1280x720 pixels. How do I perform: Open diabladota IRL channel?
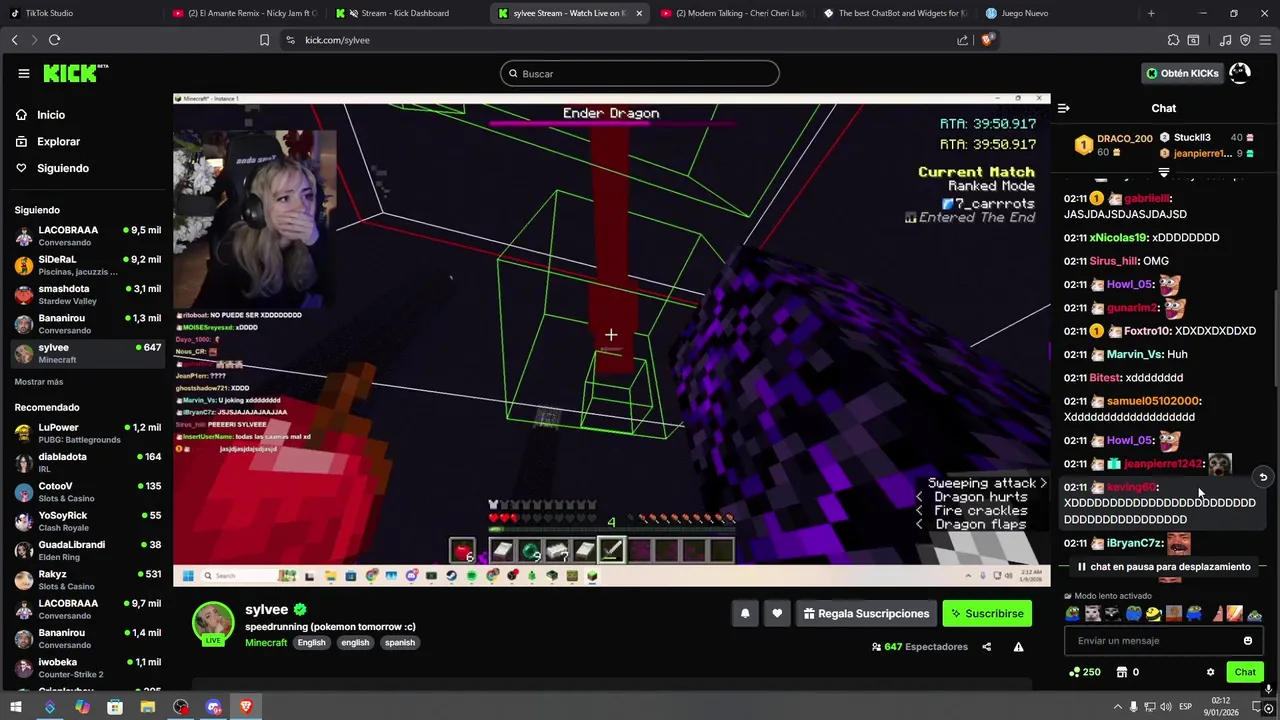coord(86,462)
